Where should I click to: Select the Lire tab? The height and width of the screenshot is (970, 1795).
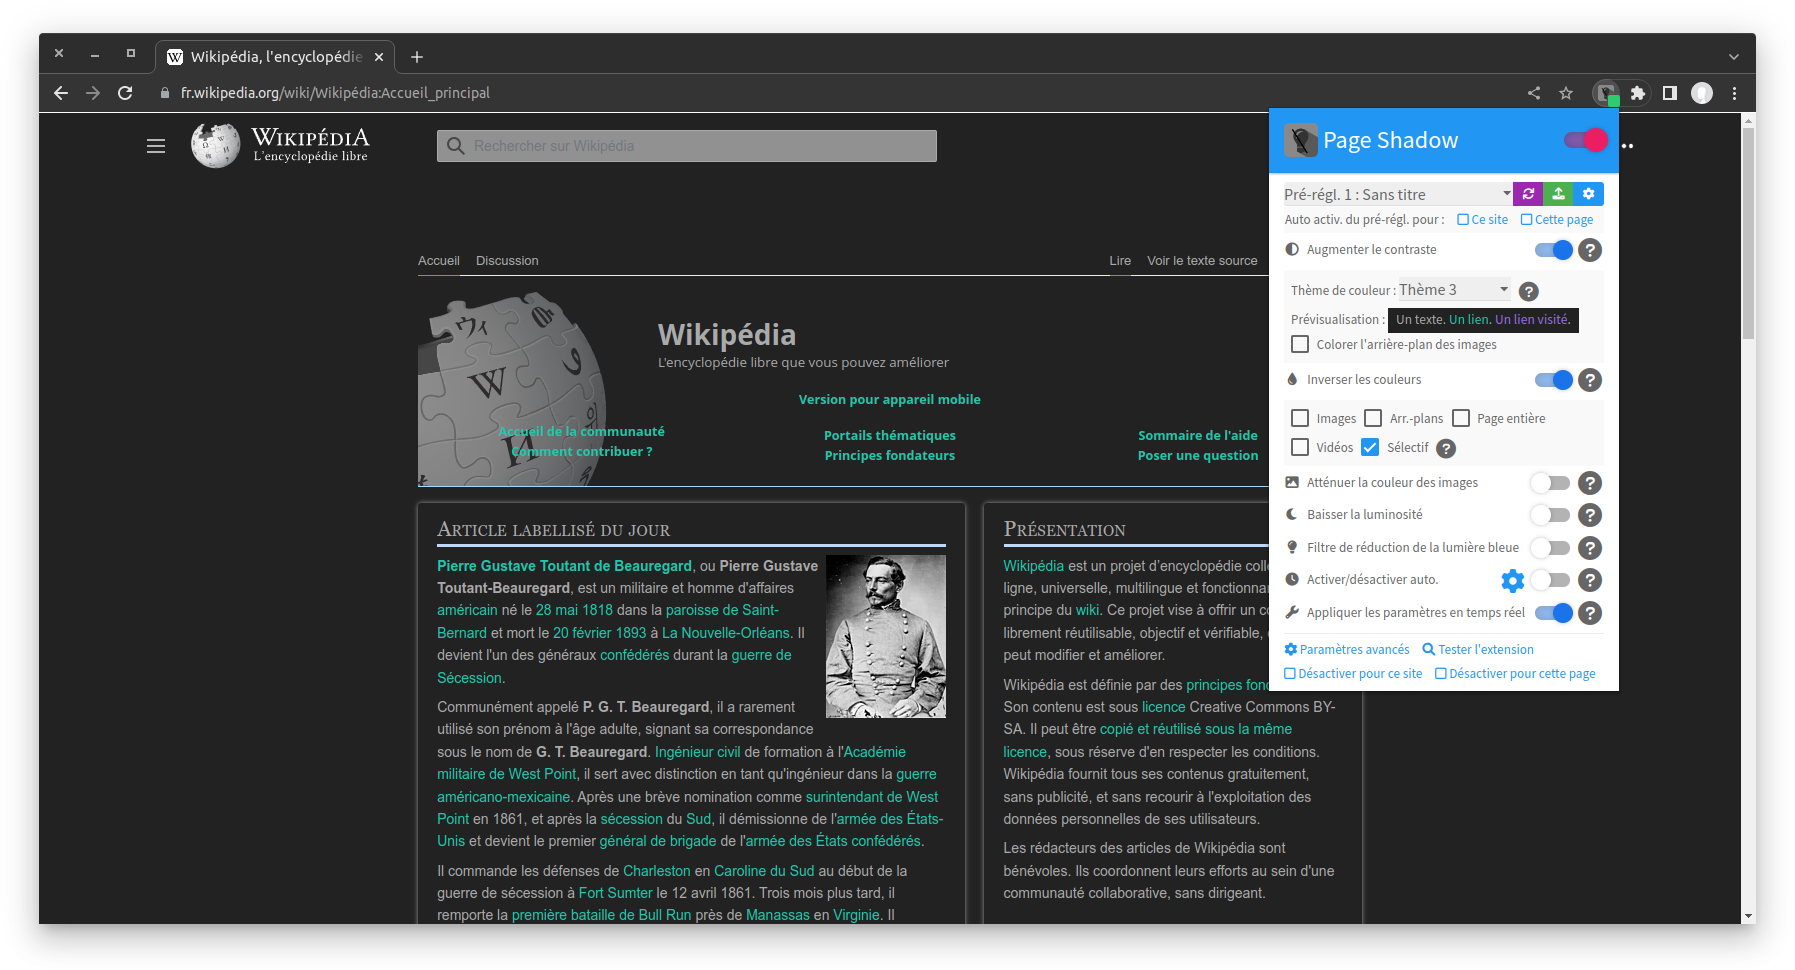[1120, 261]
